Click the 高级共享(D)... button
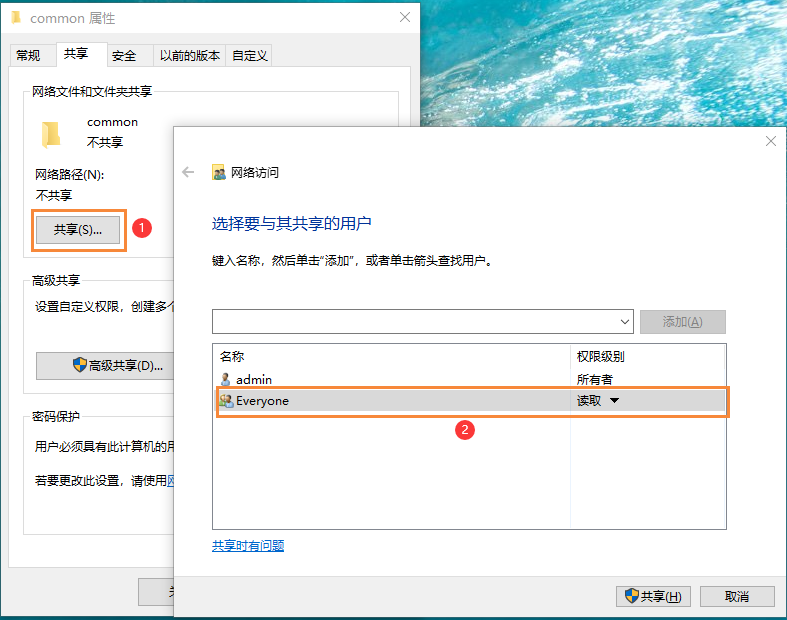 [x=105, y=365]
